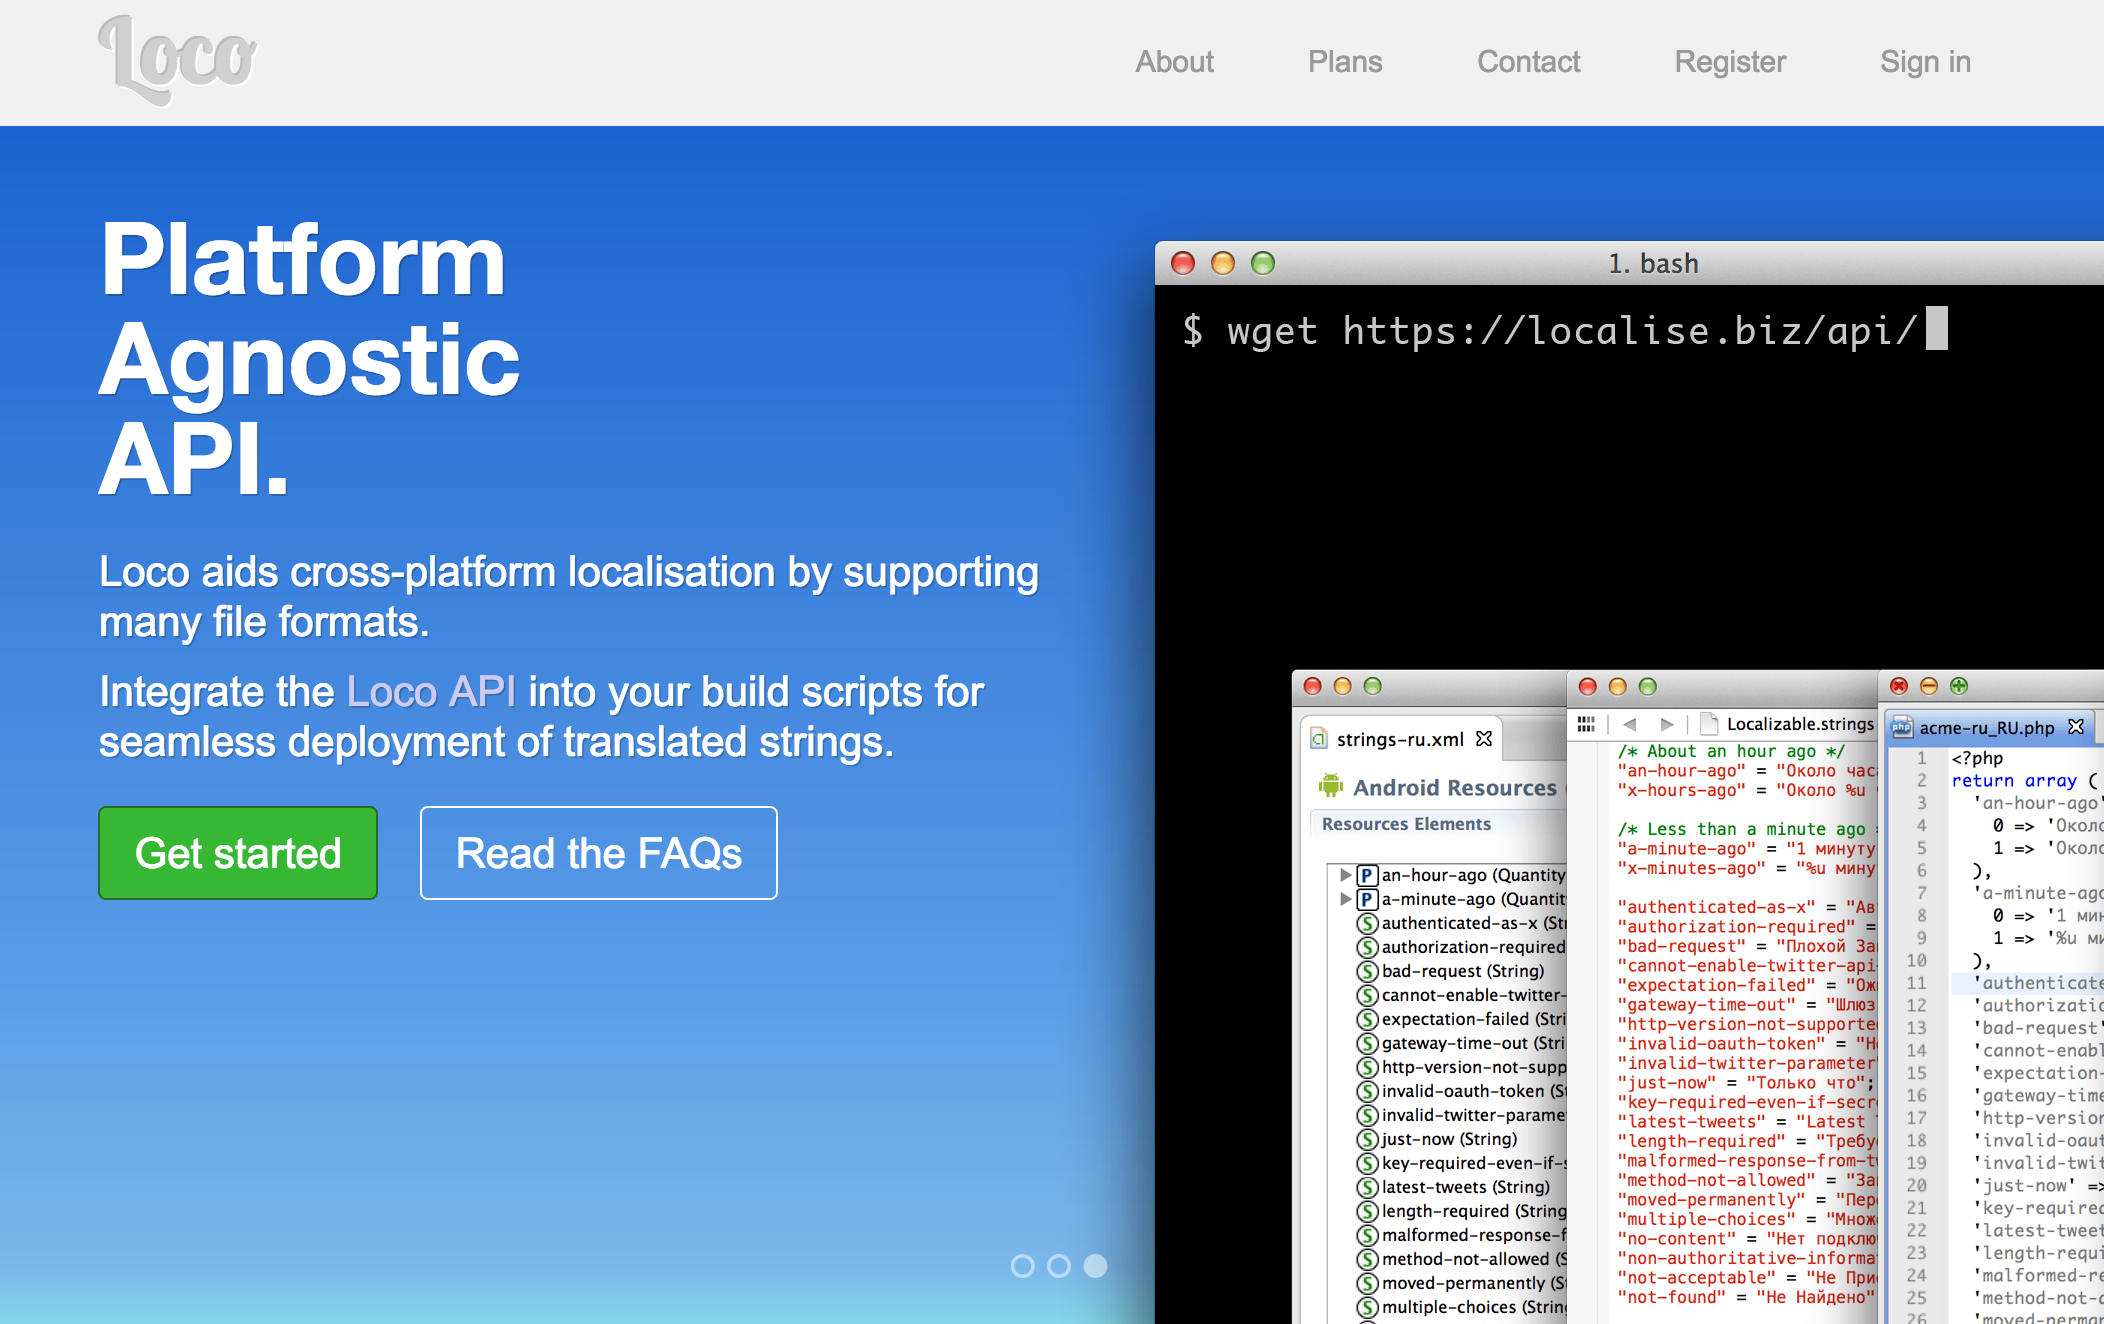Expand the an-hour-ago tree item
Image resolution: width=2104 pixels, height=1324 pixels.
coord(1346,875)
